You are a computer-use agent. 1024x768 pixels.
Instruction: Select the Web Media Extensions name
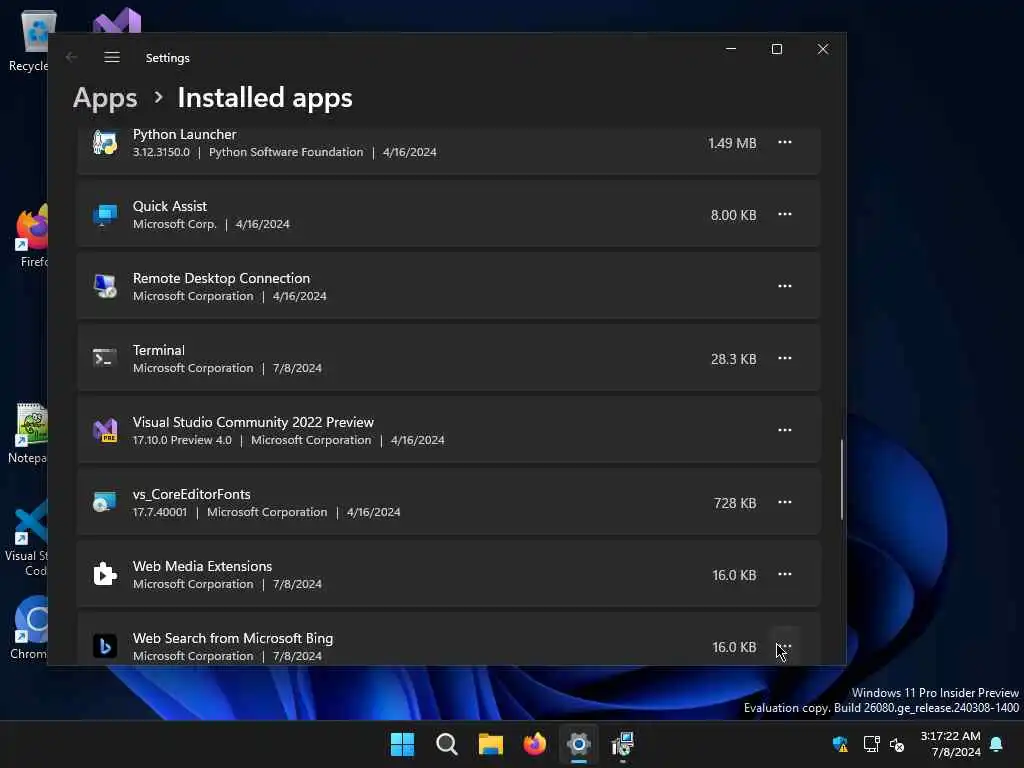coord(202,566)
